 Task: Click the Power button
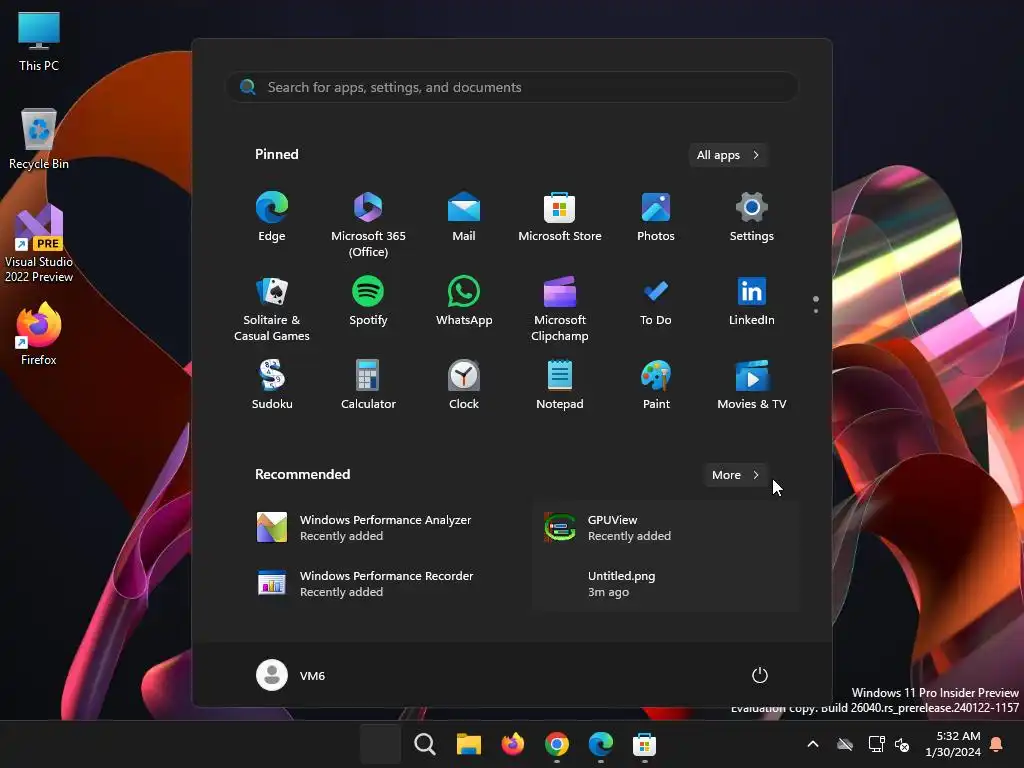[760, 675]
